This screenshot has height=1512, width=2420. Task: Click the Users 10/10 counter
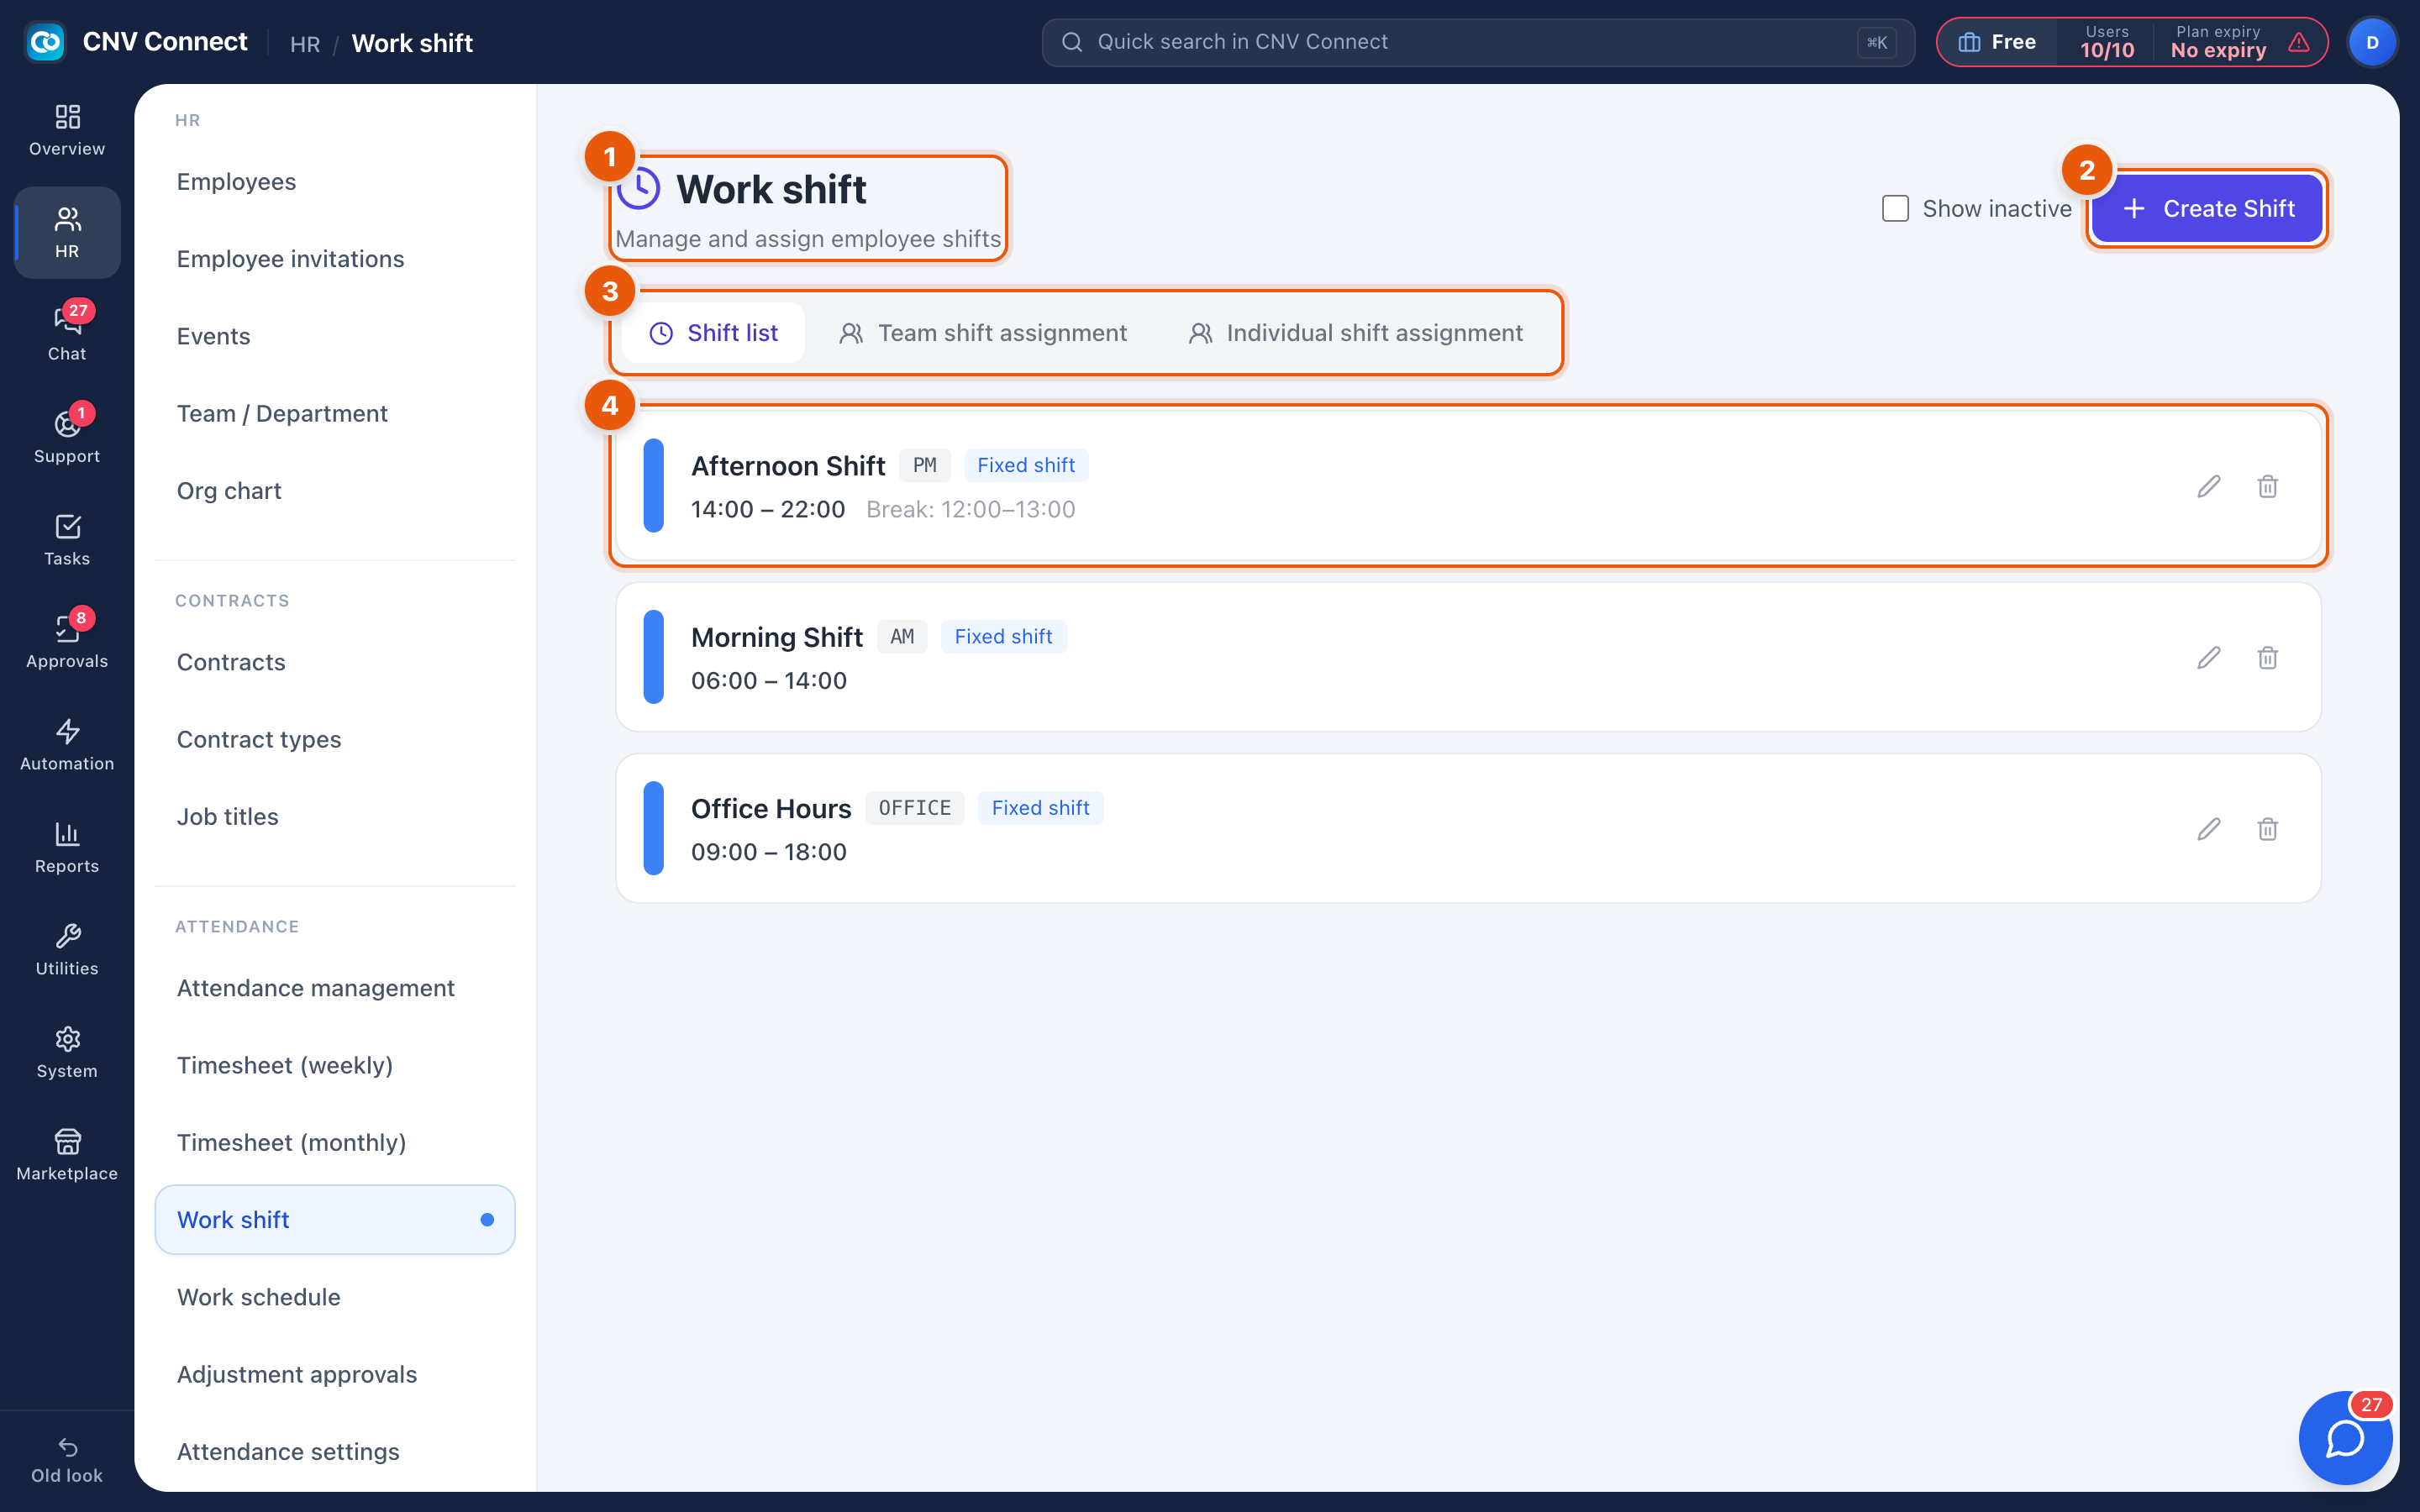coord(2107,42)
